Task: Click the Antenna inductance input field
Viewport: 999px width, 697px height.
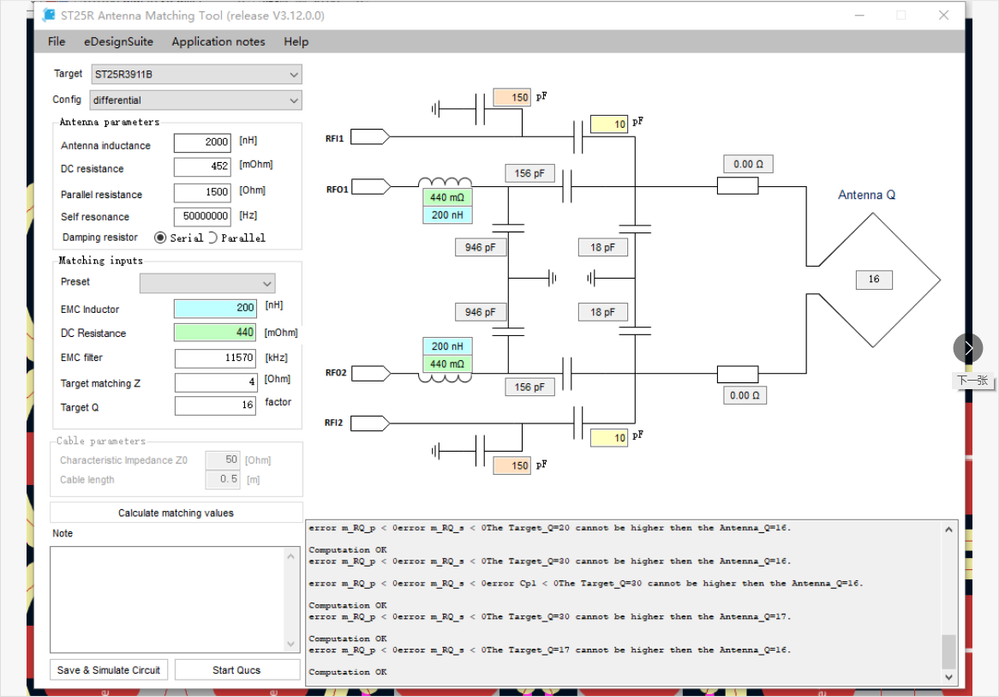Action: click(x=202, y=144)
